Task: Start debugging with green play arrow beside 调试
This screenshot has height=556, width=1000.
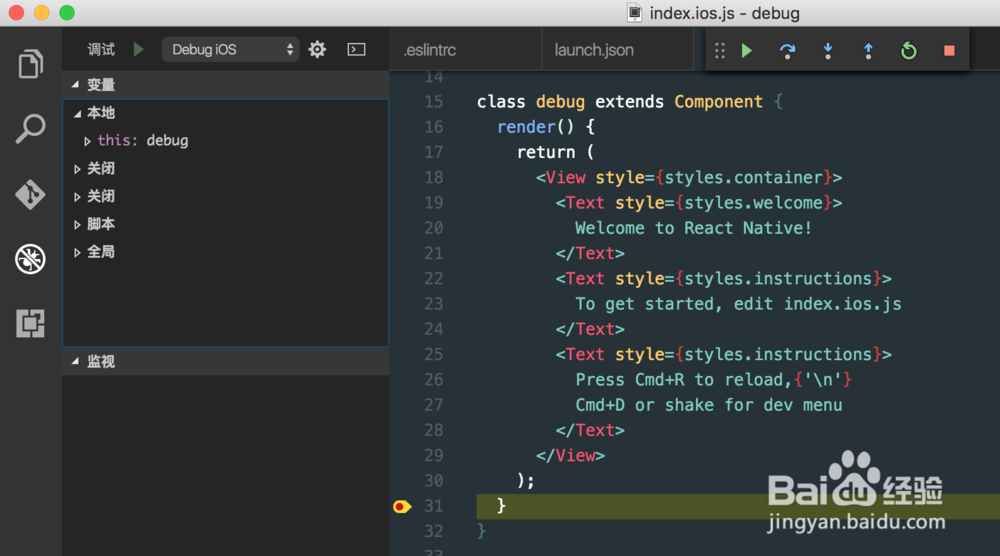Action: pos(138,49)
